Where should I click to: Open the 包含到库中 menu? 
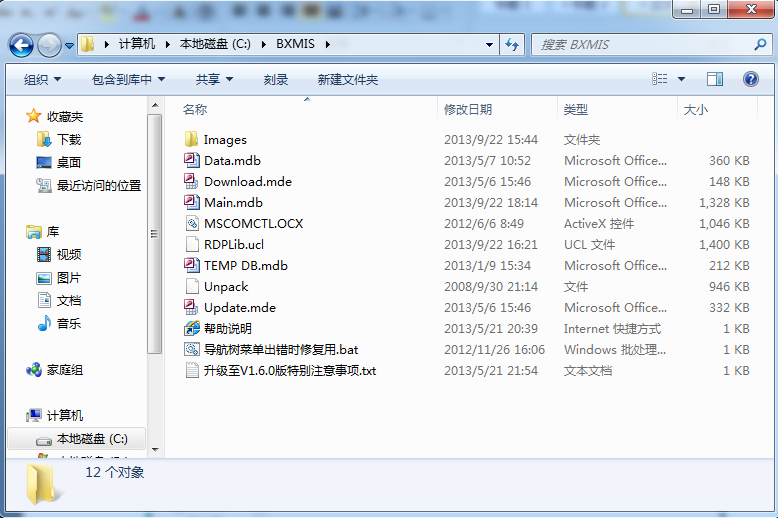point(128,79)
